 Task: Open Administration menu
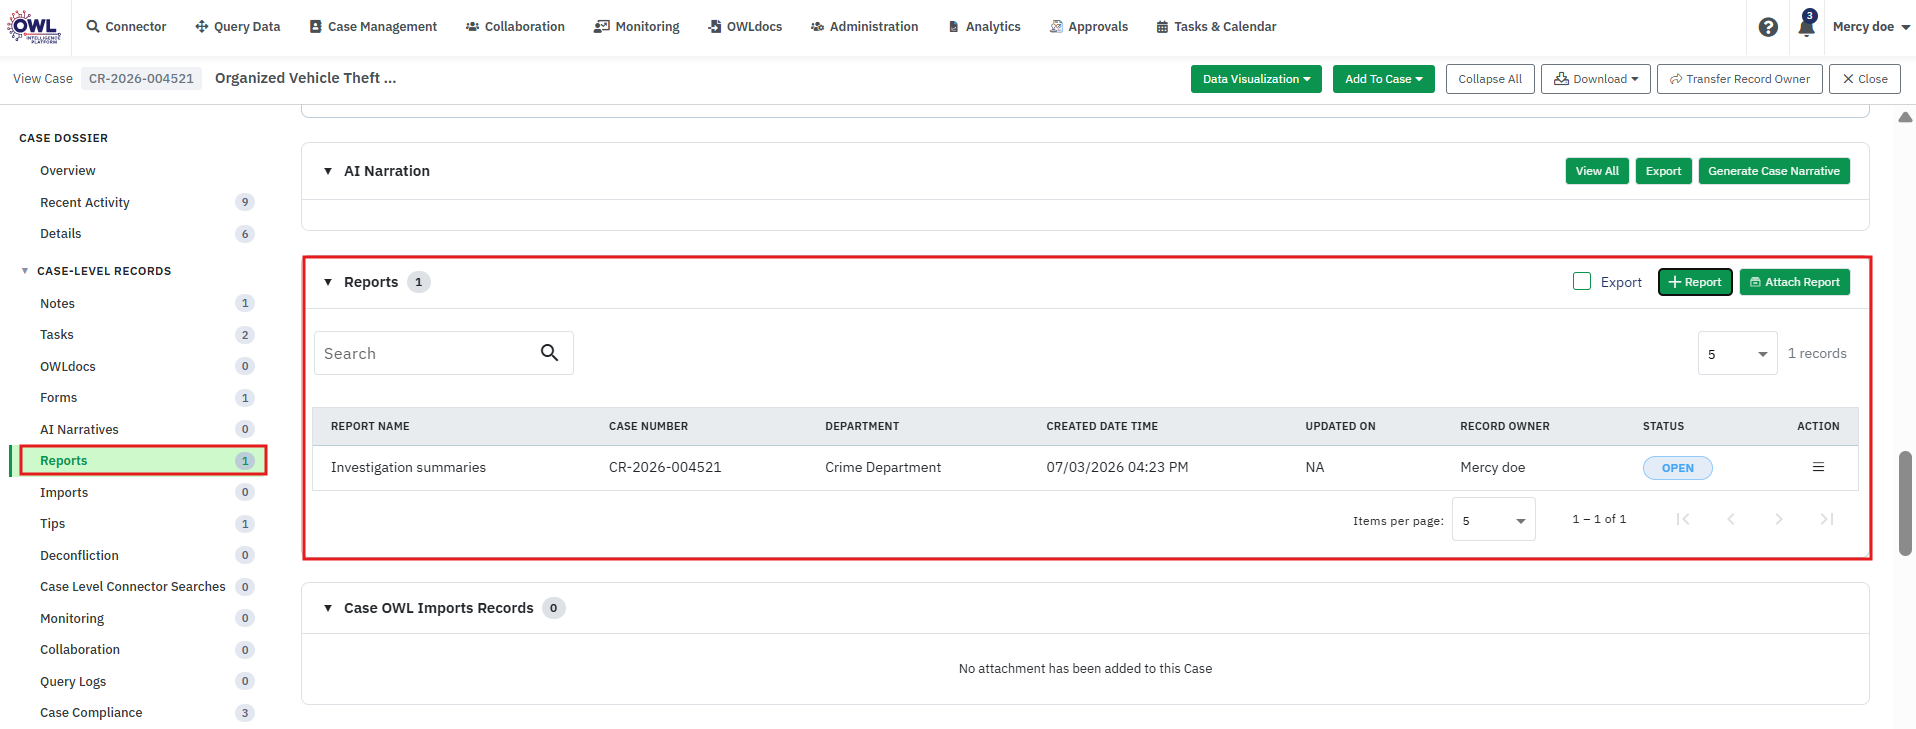click(x=864, y=27)
